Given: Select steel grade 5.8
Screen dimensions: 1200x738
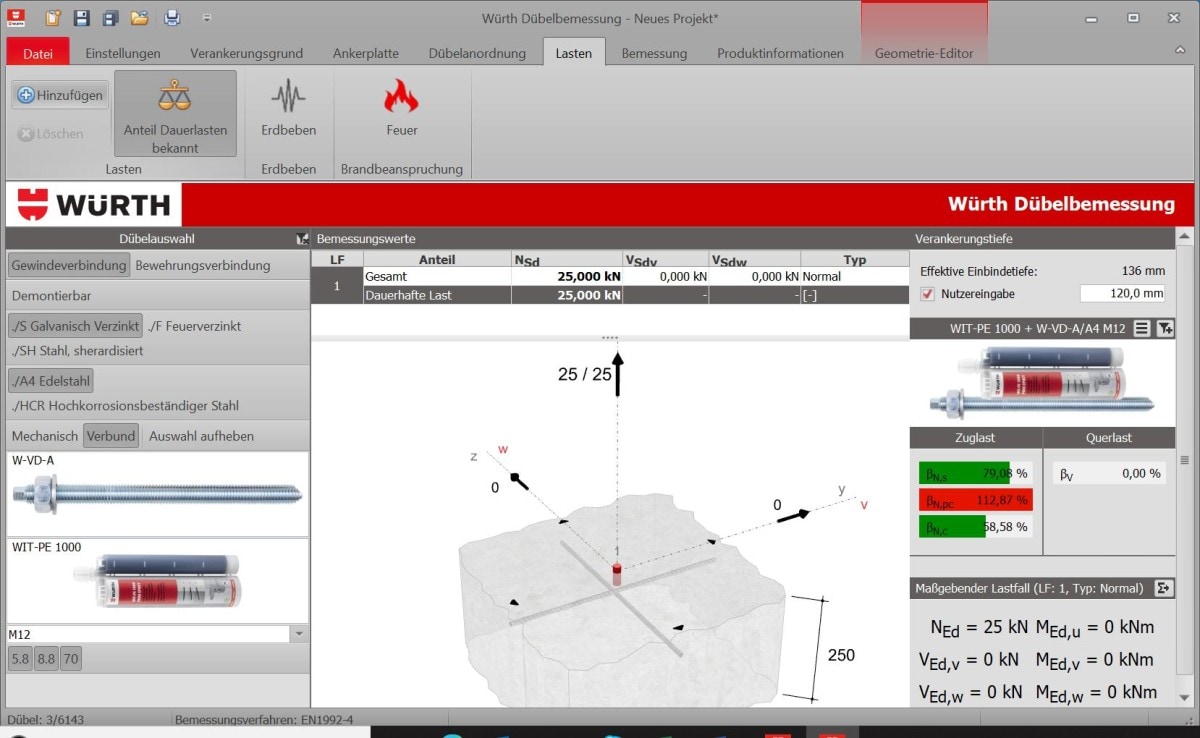Looking at the screenshot, I should [20, 658].
